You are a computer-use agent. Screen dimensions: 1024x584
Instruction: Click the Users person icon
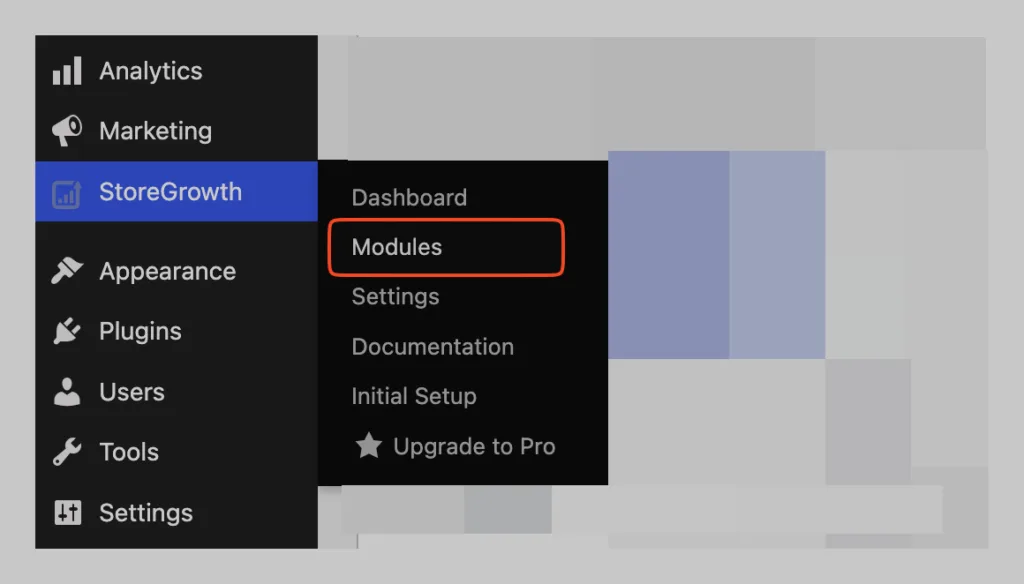tap(67, 391)
